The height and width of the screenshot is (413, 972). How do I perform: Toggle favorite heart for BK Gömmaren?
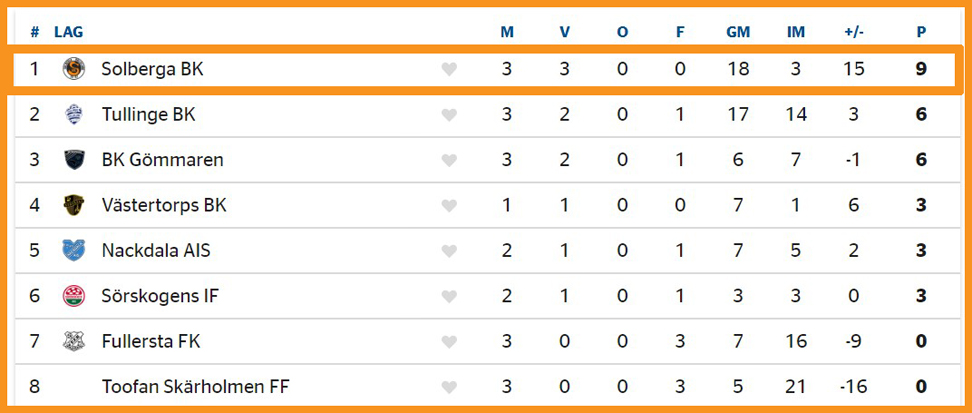(x=449, y=161)
